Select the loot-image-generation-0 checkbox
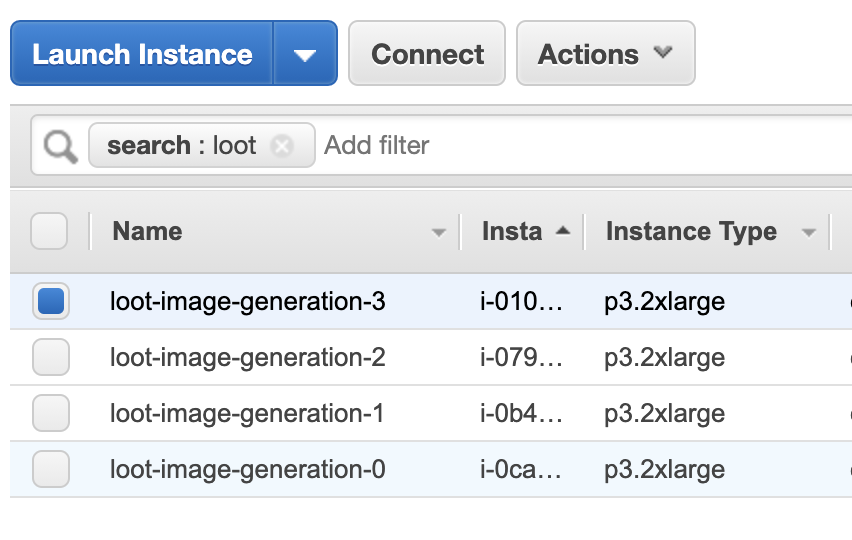The image size is (852, 540). tap(51, 469)
